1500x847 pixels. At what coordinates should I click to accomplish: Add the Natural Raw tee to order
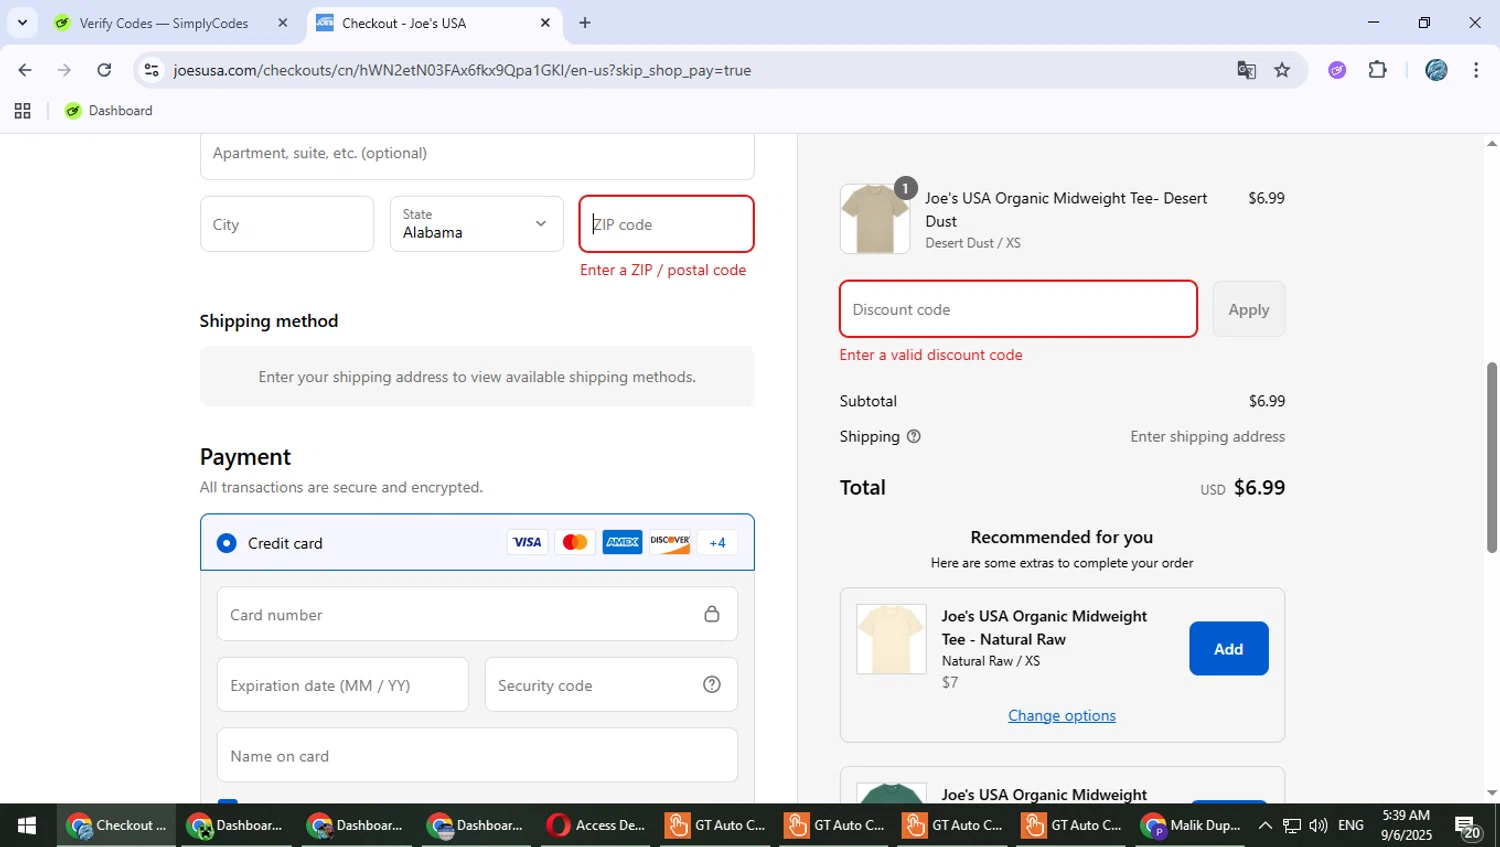[x=1229, y=649]
